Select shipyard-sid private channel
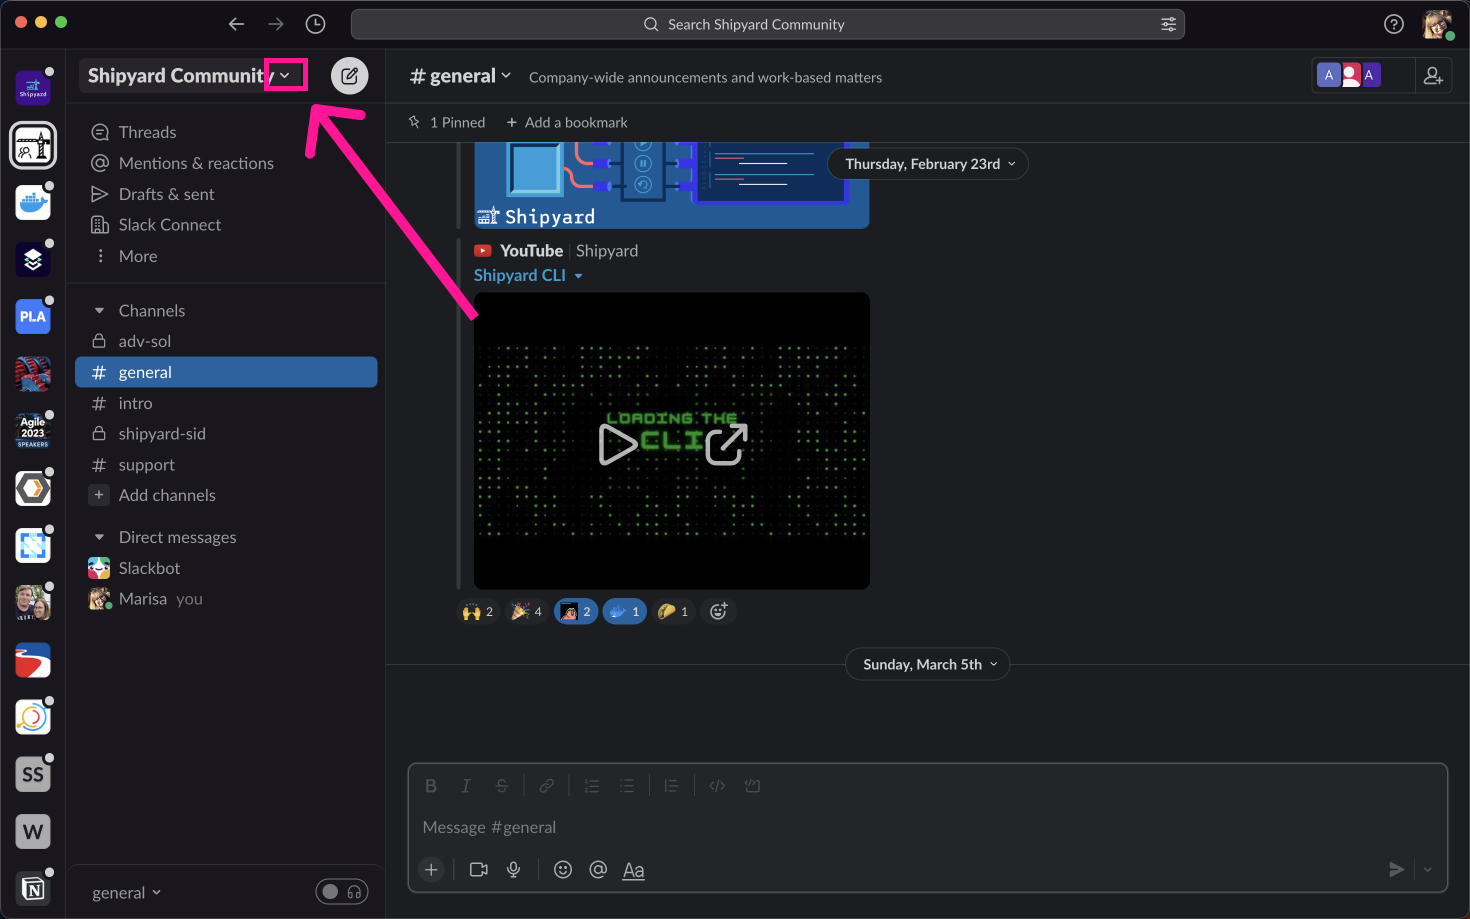Screen dimensions: 1470x919 point(226,434)
